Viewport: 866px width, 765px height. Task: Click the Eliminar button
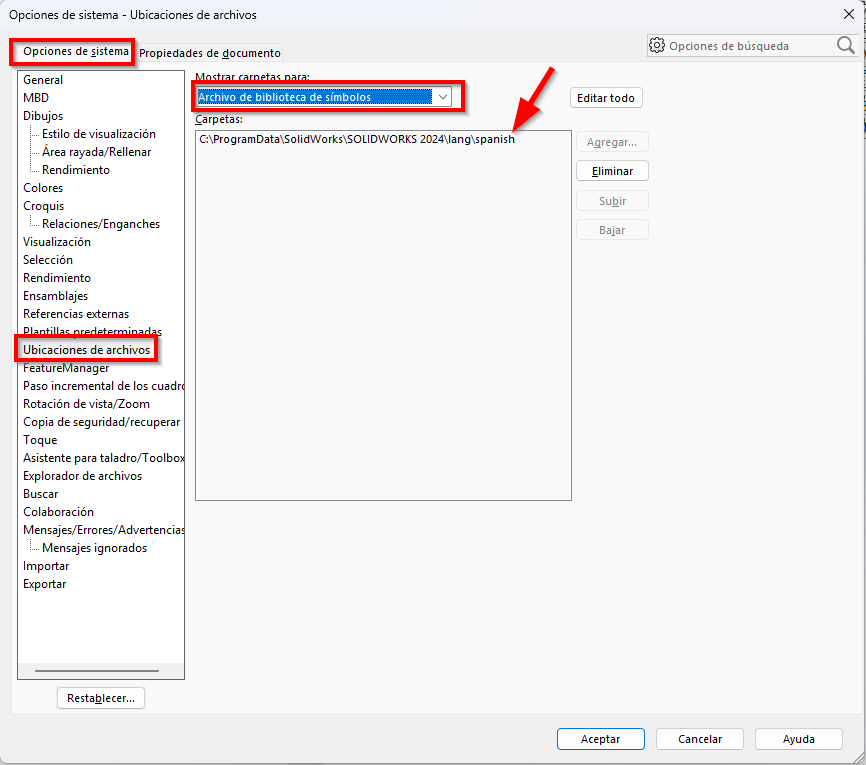pos(612,171)
